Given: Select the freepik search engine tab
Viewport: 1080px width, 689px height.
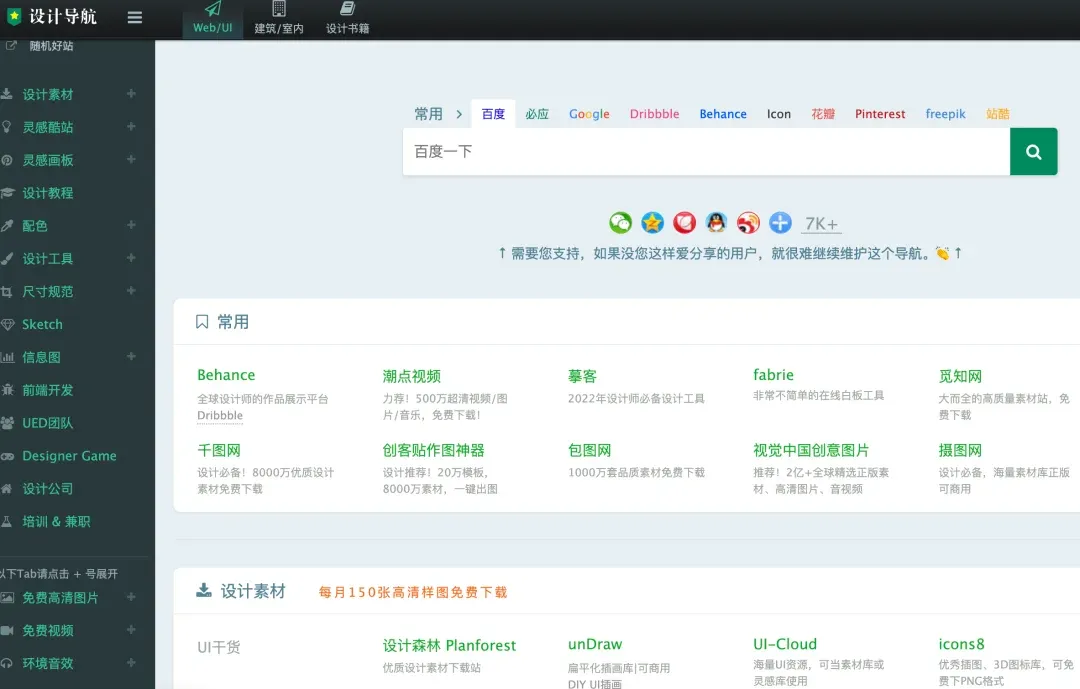Looking at the screenshot, I should [945, 114].
